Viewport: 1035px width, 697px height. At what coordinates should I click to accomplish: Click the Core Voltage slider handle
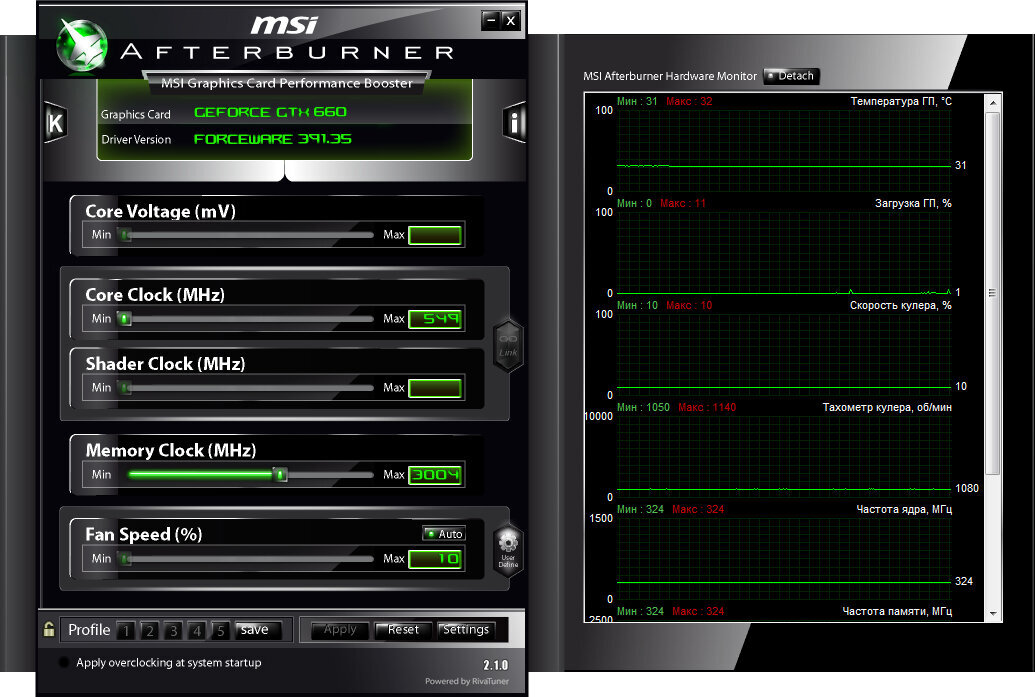point(125,235)
